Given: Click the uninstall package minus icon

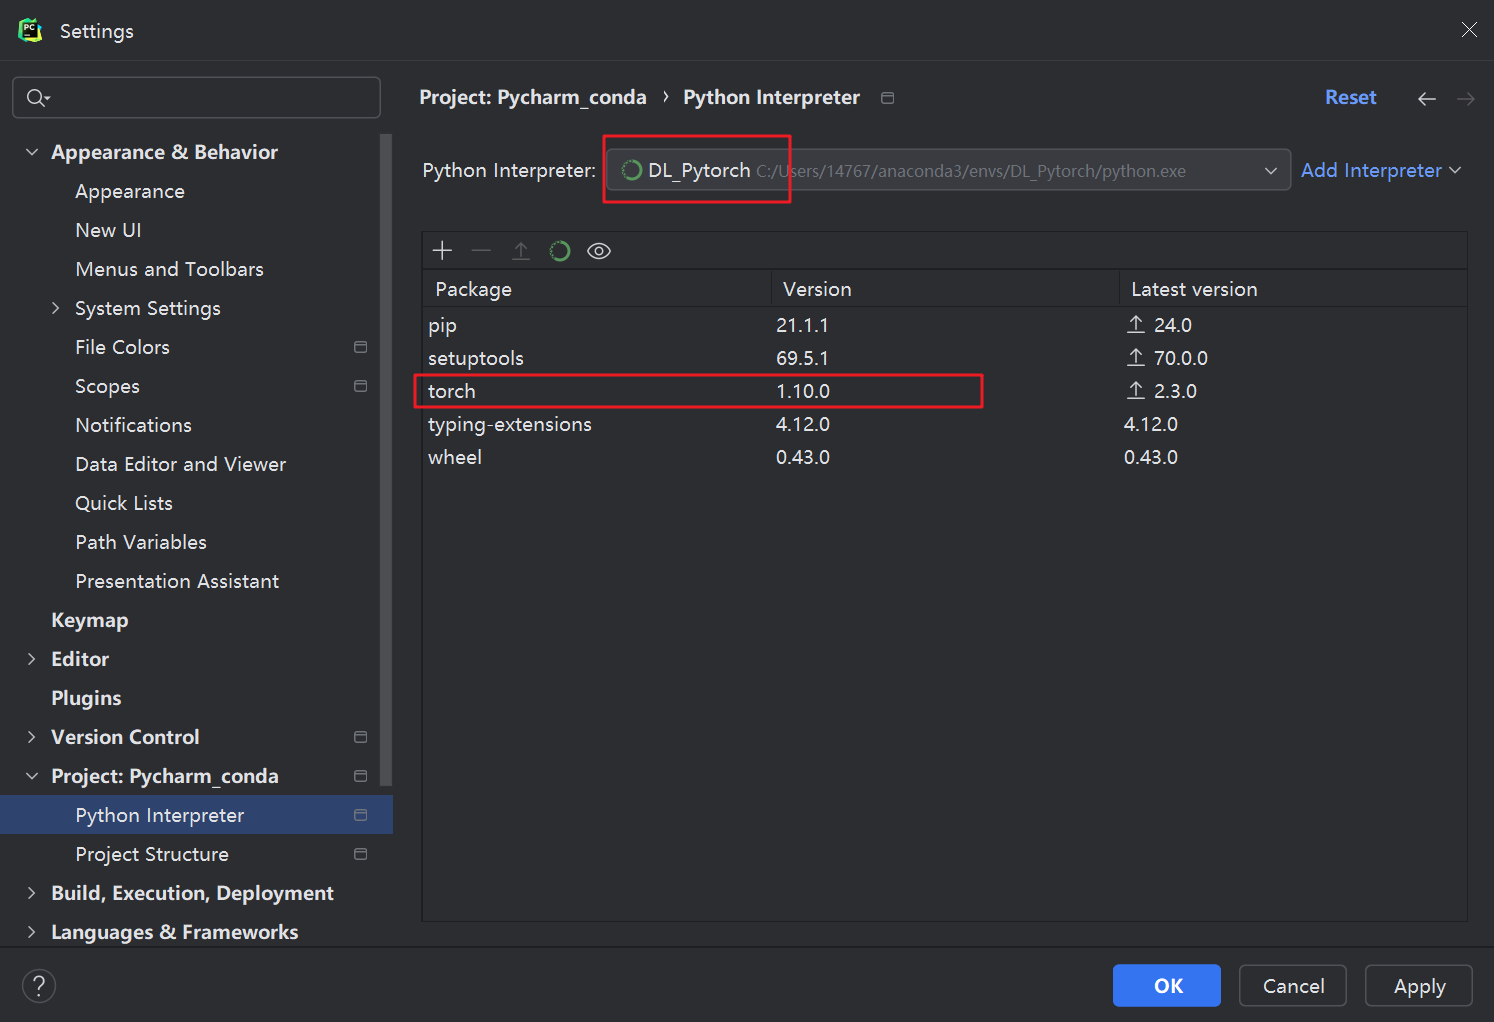Looking at the screenshot, I should coord(481,250).
